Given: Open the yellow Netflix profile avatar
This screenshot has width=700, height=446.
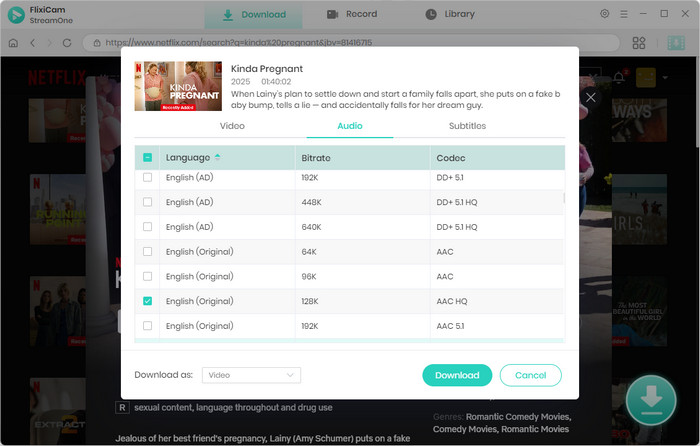Looking at the screenshot, I should 646,77.
